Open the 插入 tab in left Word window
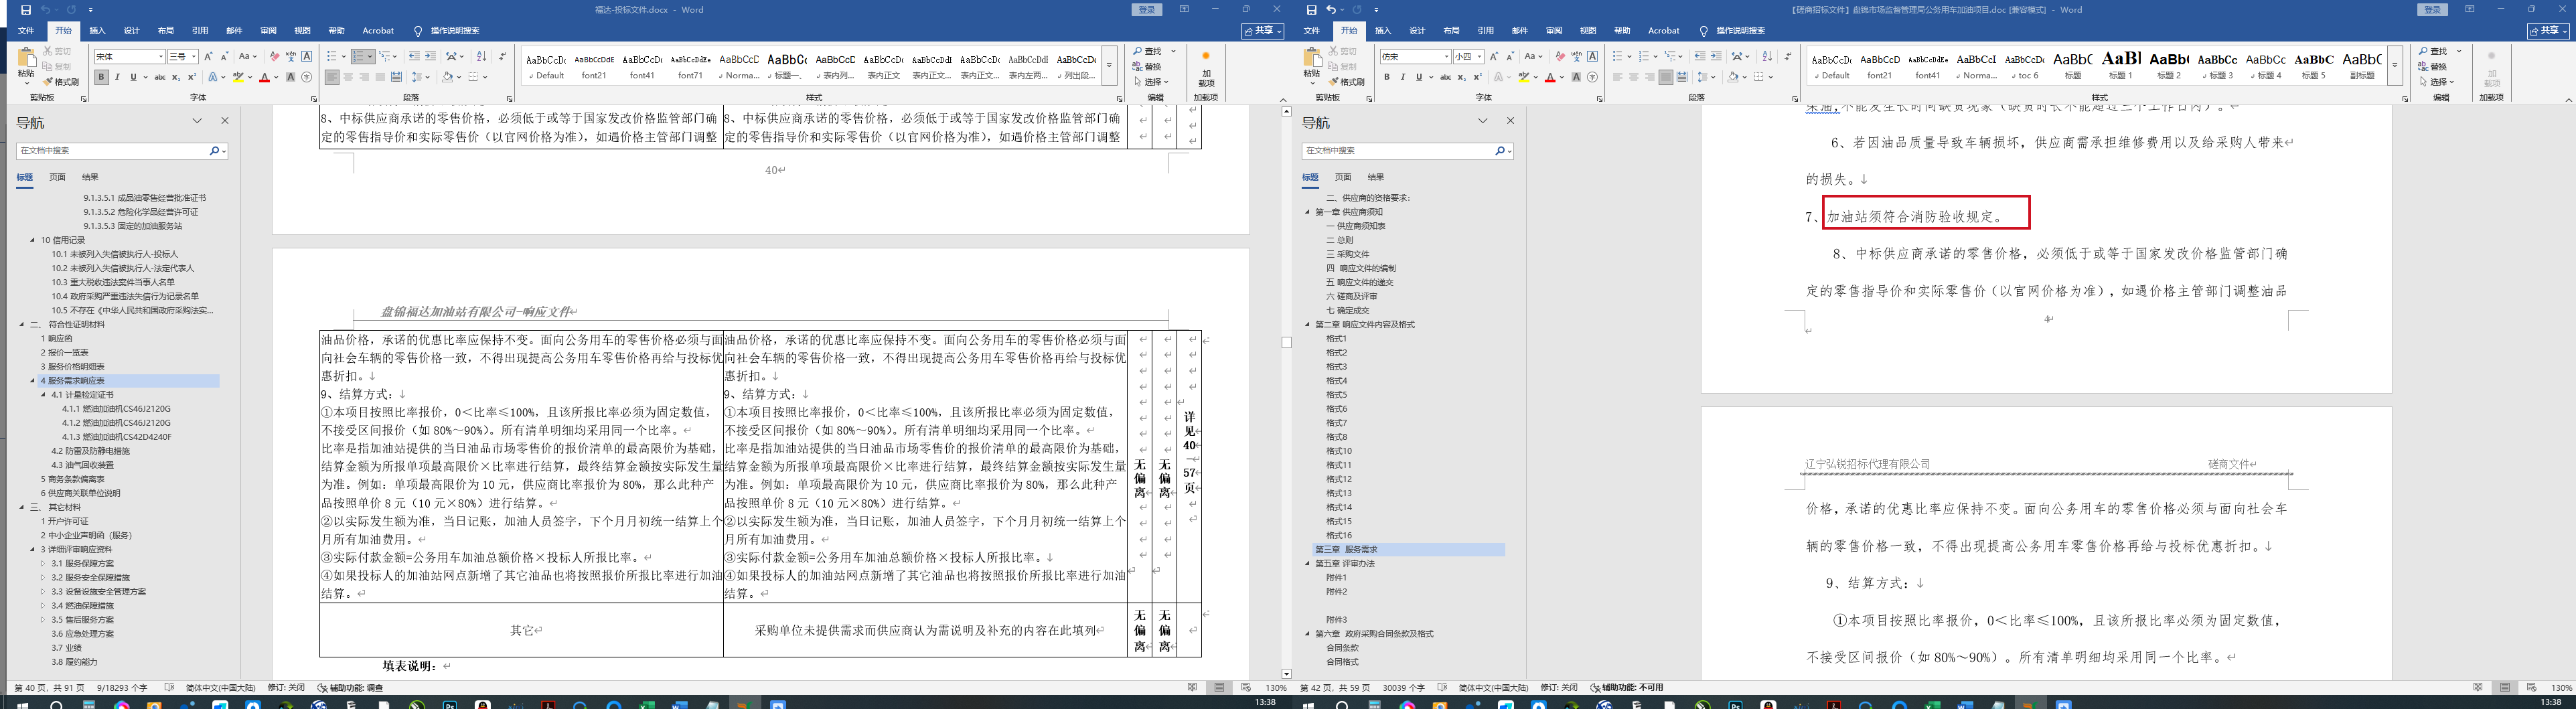This screenshot has width=2576, height=709. 97,31
